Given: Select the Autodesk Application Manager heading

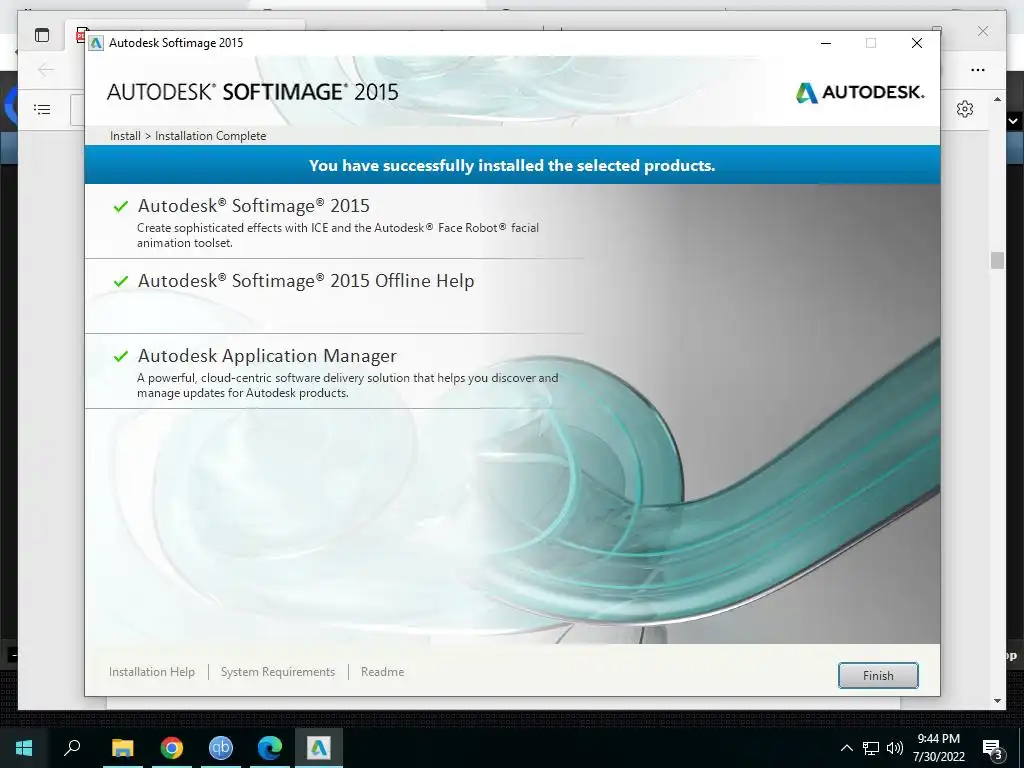Looking at the screenshot, I should point(267,356).
